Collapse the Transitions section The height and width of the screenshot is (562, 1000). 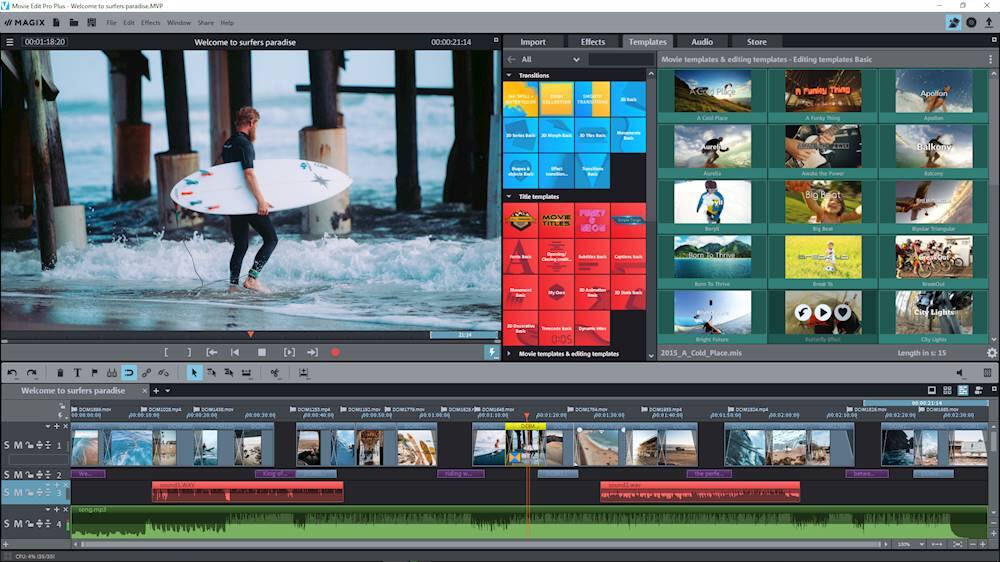click(x=509, y=75)
